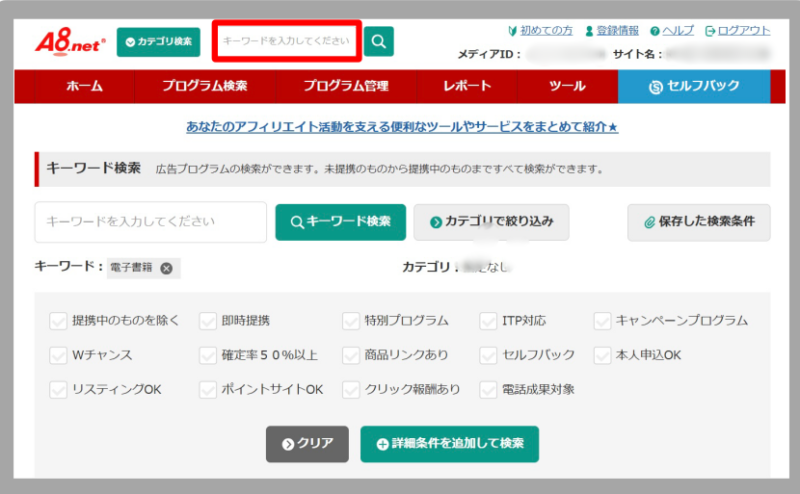Image resolution: width=800 pixels, height=494 pixels.
Task: Remove the 電子書籍 keyword tag
Action: (x=166, y=268)
